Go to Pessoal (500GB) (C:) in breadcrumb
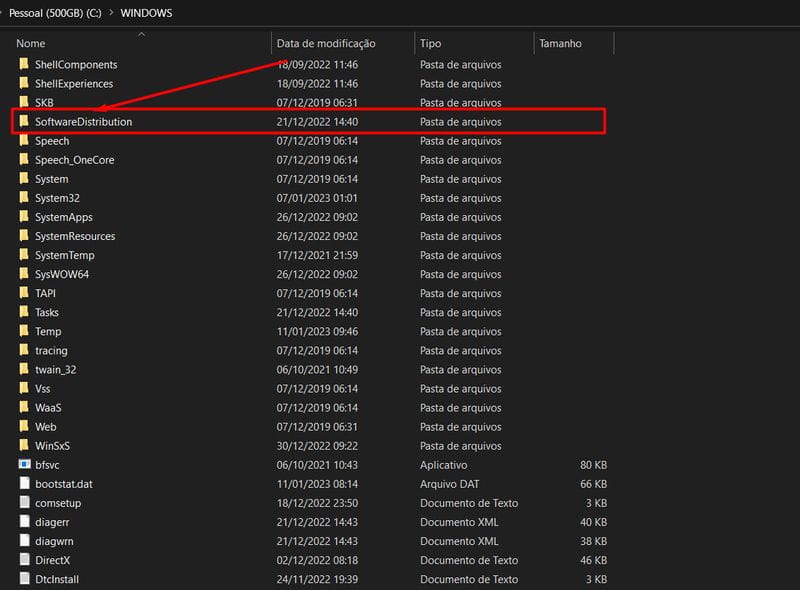The height and width of the screenshot is (590, 800). pos(55,13)
